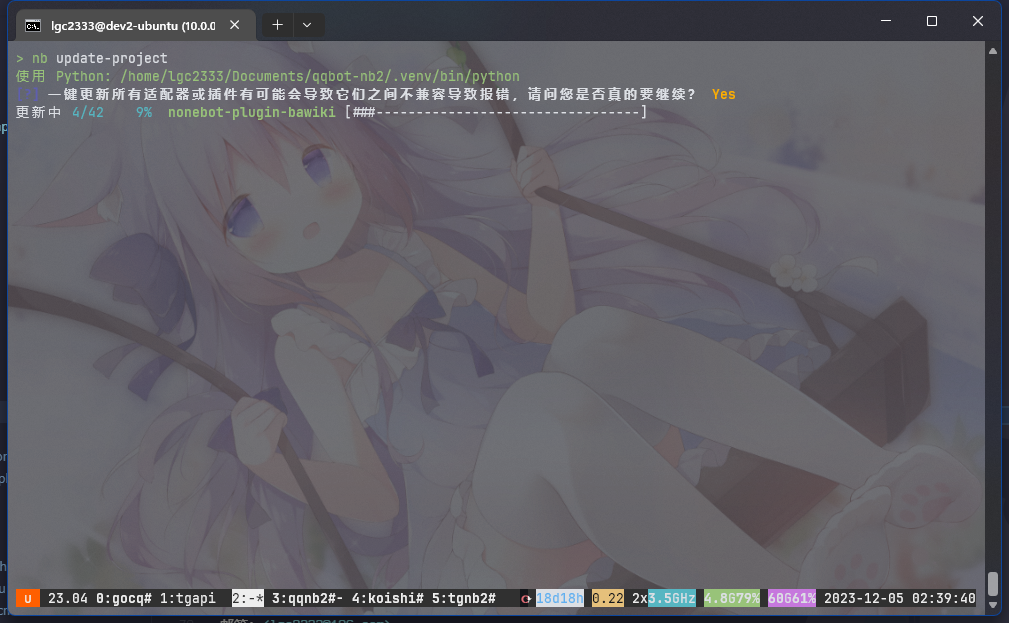Click the Python interpreter path line
The image size is (1009, 623).
click(x=268, y=77)
